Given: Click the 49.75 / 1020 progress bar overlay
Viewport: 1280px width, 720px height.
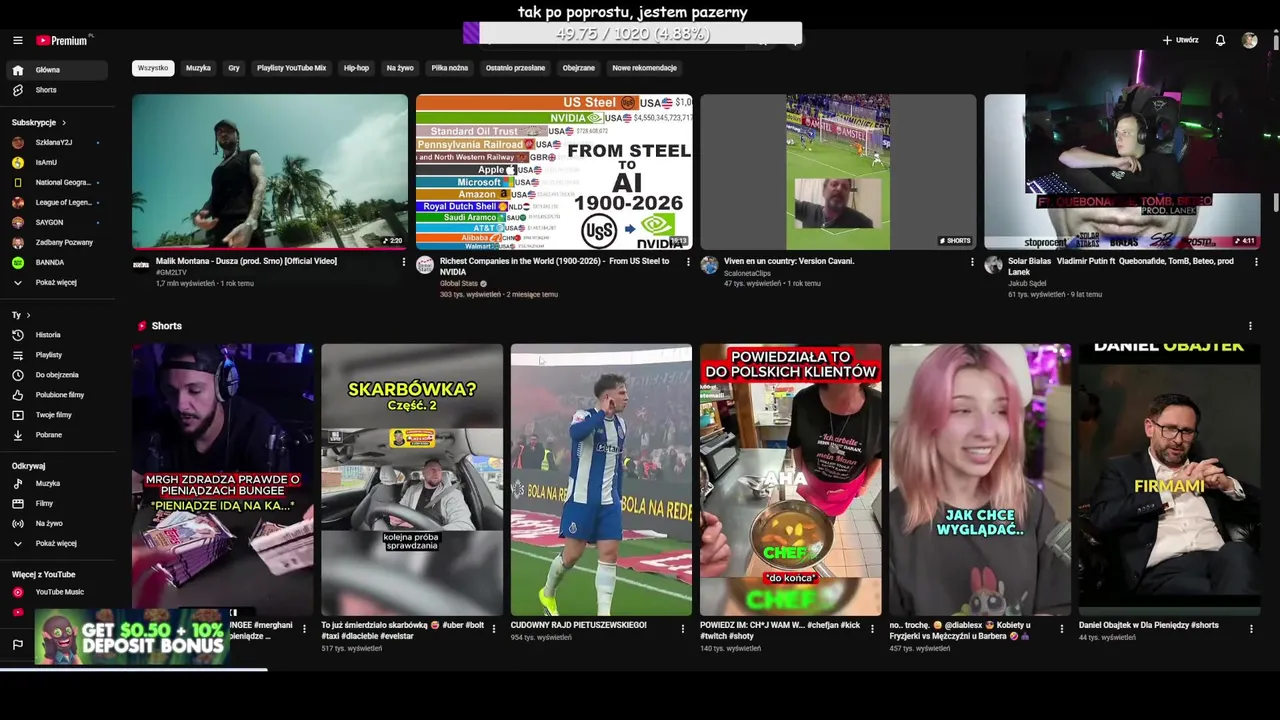Looking at the screenshot, I should [633, 34].
